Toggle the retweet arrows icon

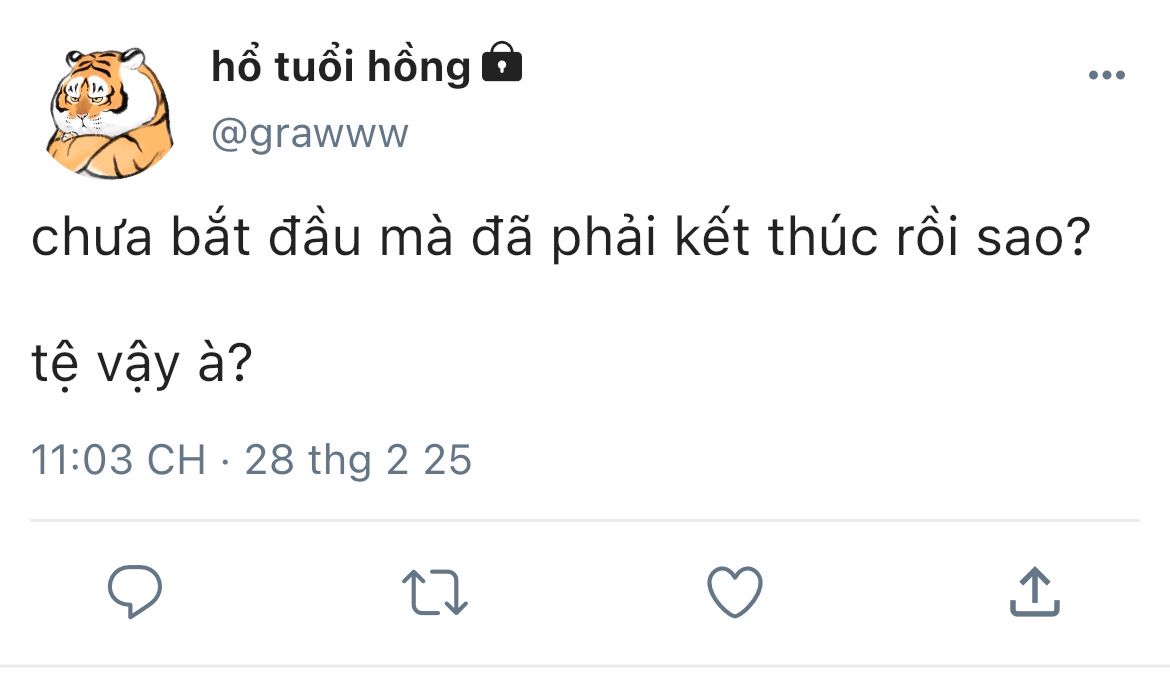[x=435, y=592]
